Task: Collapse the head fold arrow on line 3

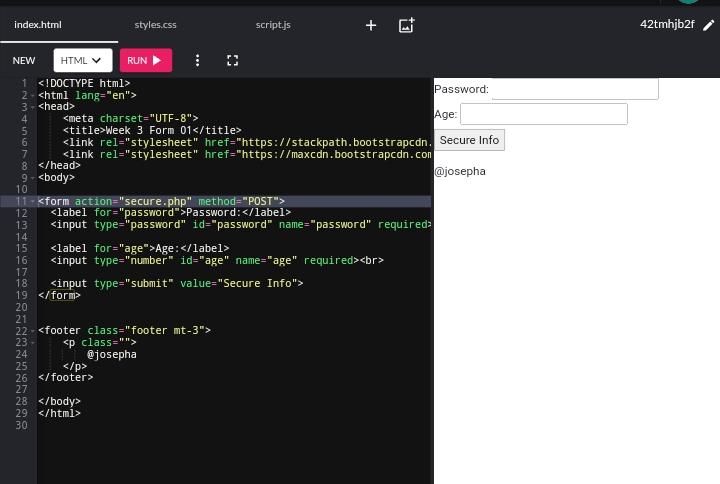Action: pos(33,107)
